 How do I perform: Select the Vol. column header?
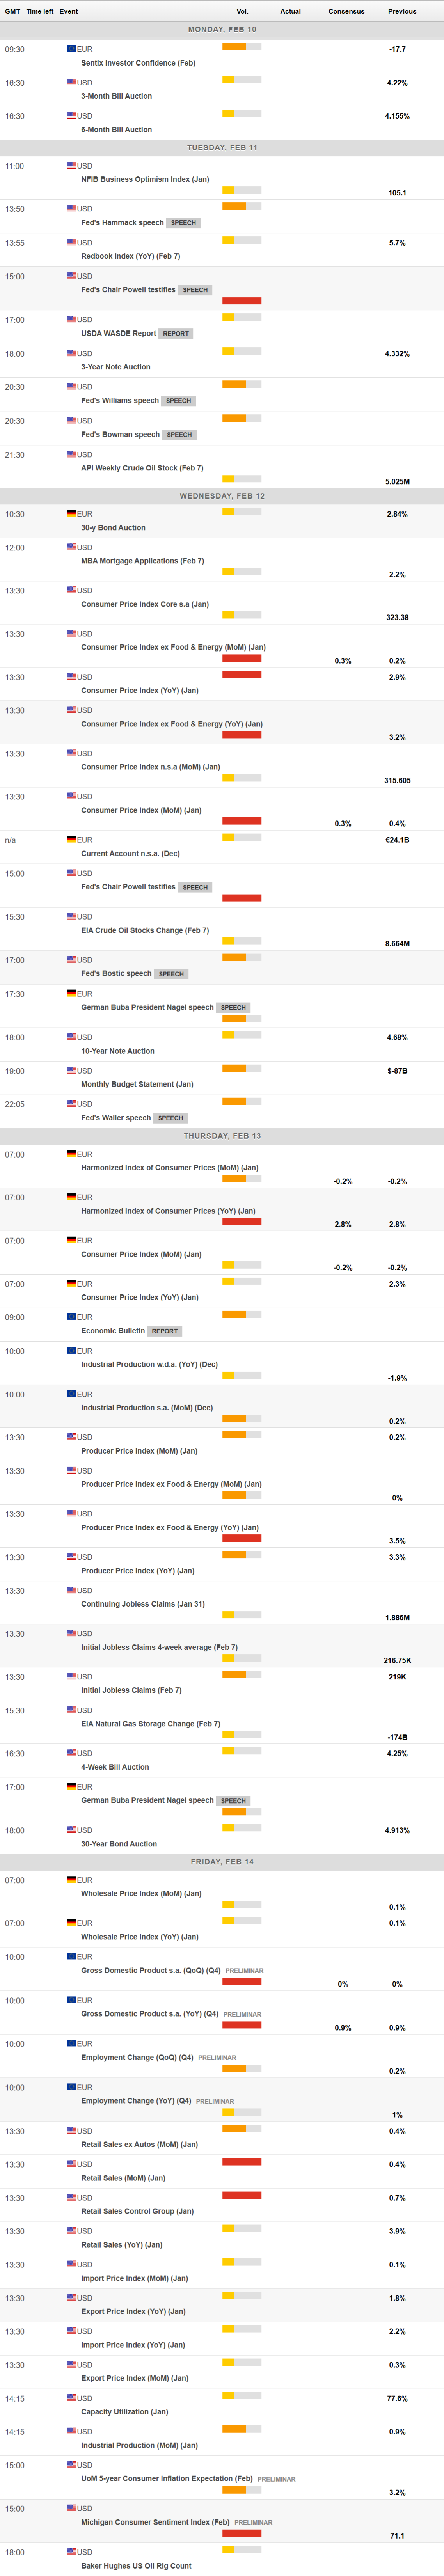pyautogui.click(x=242, y=11)
